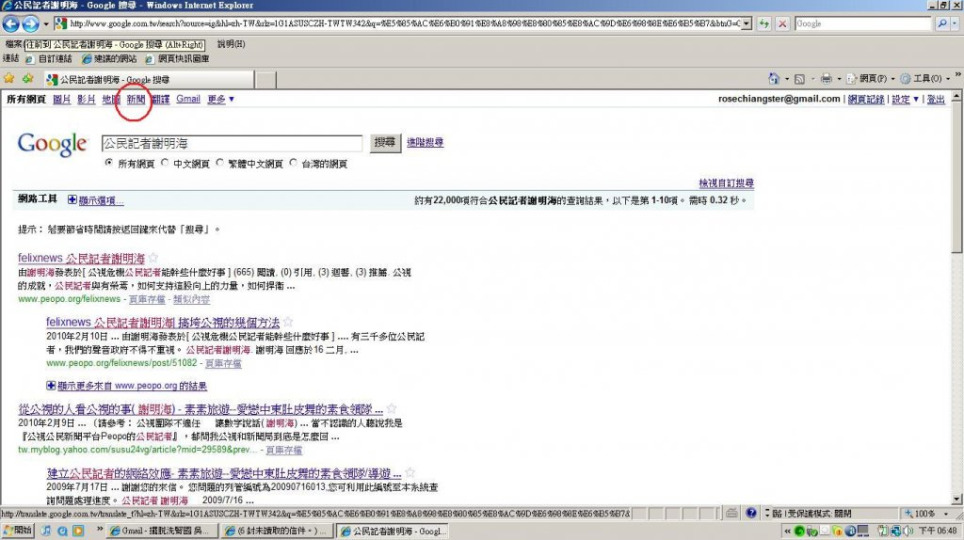Click the browser Back arrow button
The height and width of the screenshot is (540, 964).
pos(13,24)
